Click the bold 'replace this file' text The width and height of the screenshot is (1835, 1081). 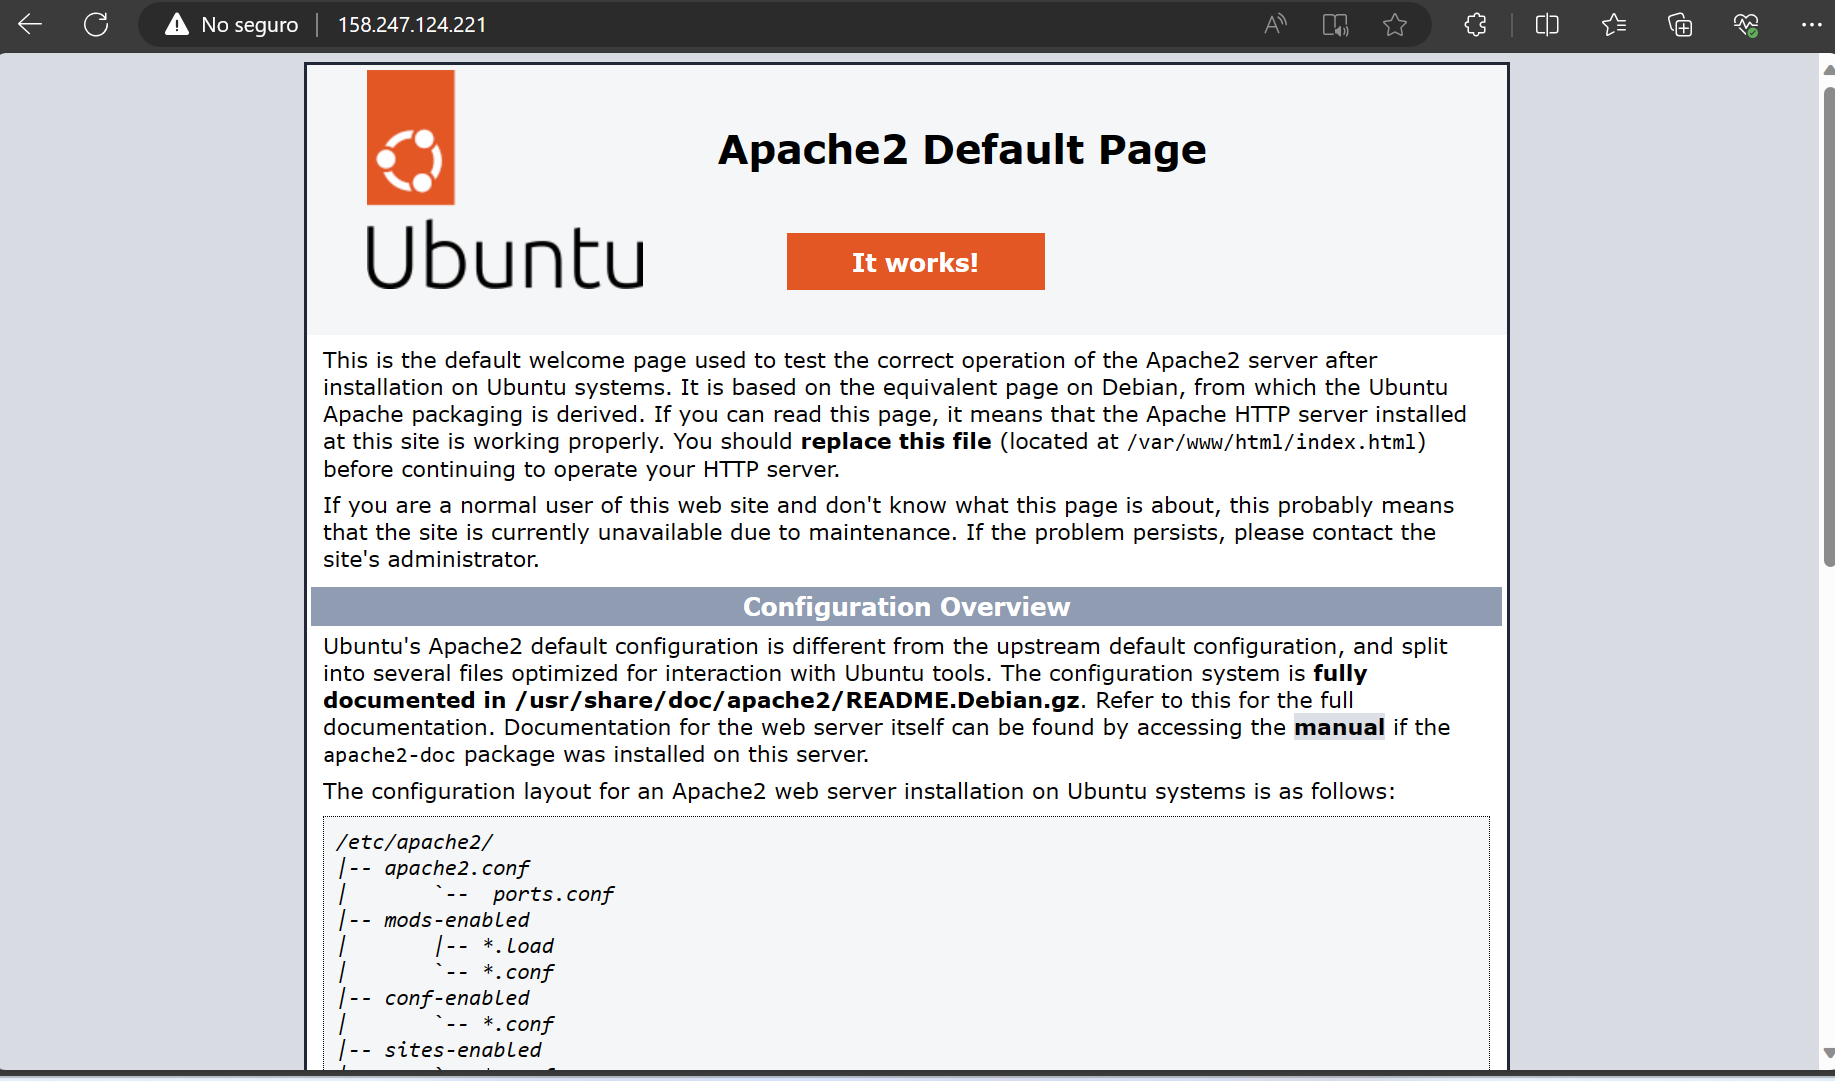coord(896,442)
